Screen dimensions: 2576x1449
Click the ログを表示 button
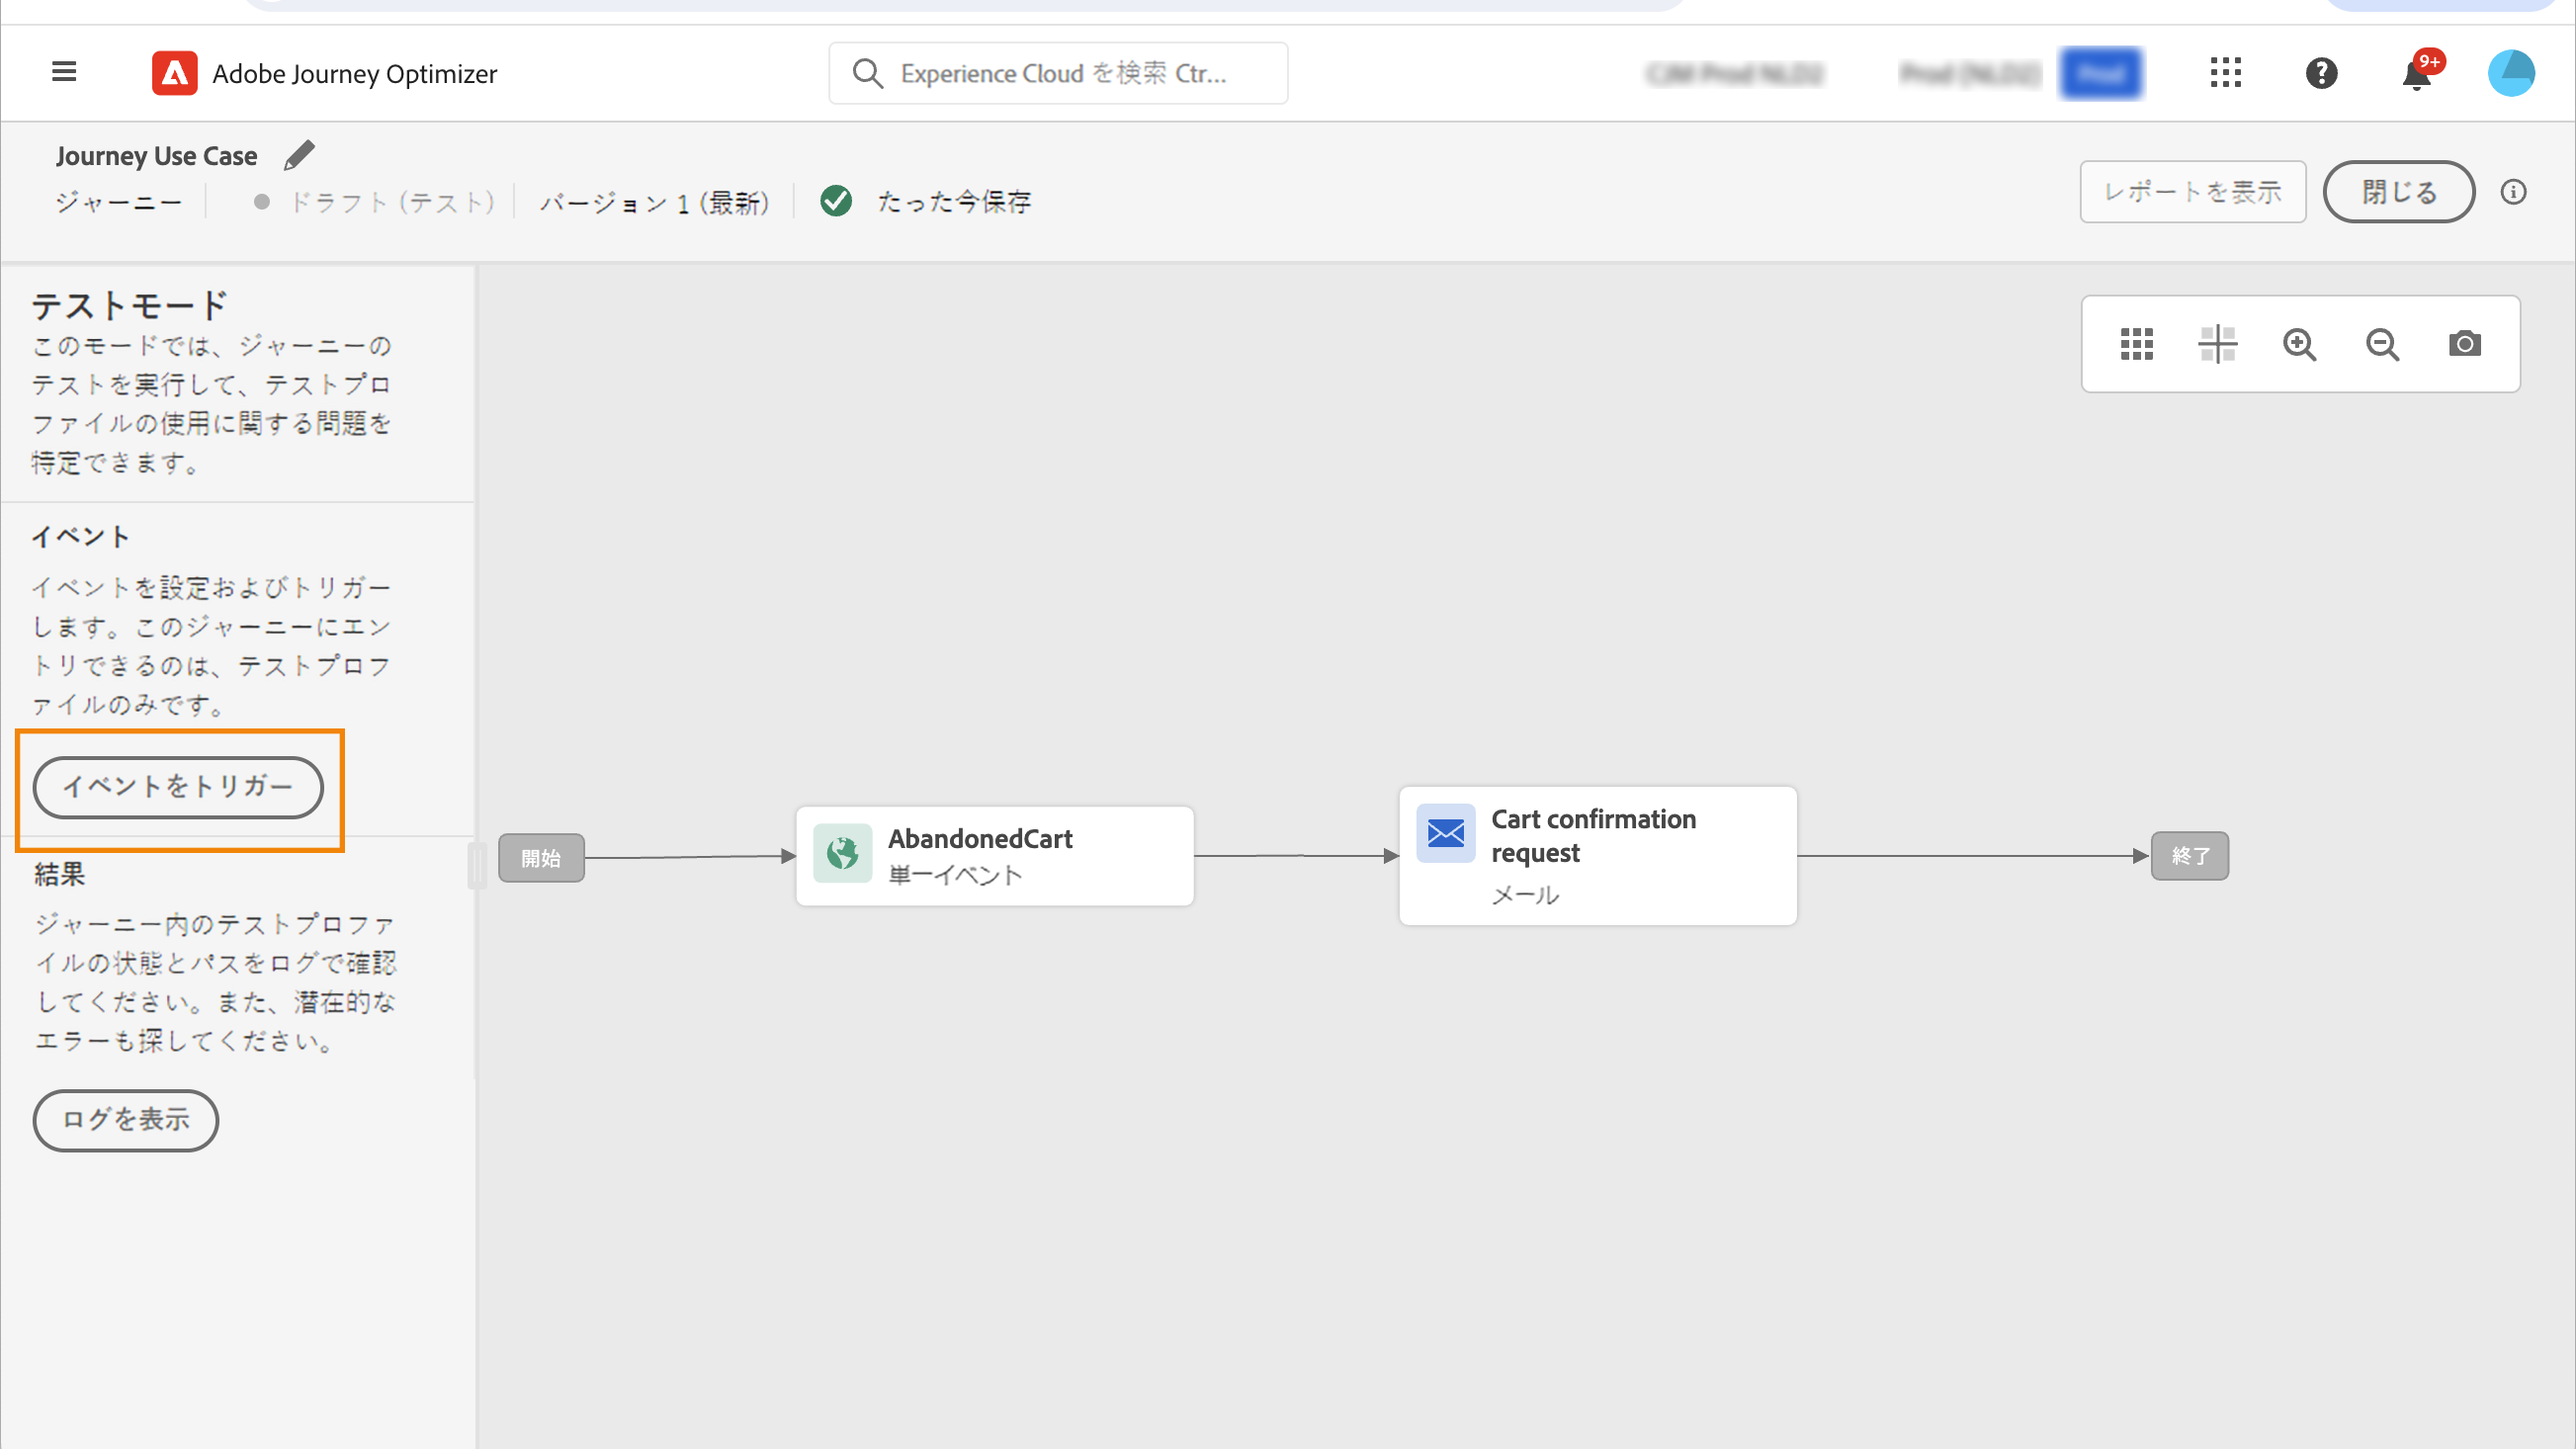[x=126, y=1120]
